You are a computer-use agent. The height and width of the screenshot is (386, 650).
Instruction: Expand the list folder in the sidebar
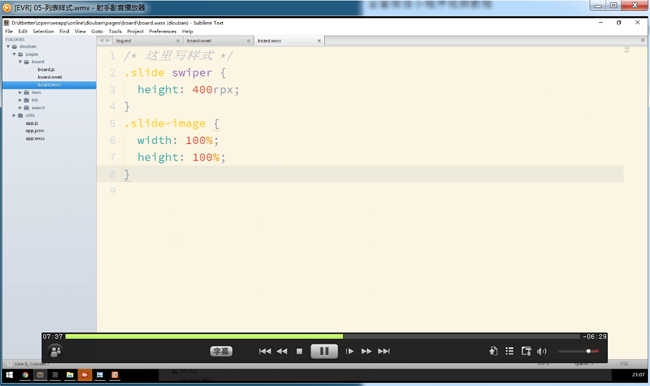(20, 100)
